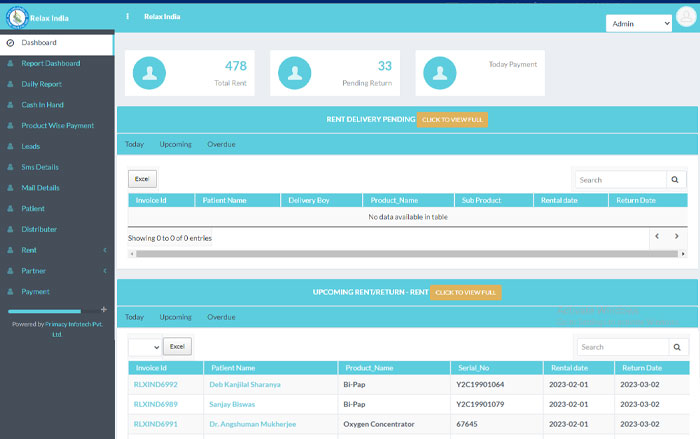Select Overdue tab in Rent Delivery Pending
Screen dimensions: 700x439
coord(221,144)
